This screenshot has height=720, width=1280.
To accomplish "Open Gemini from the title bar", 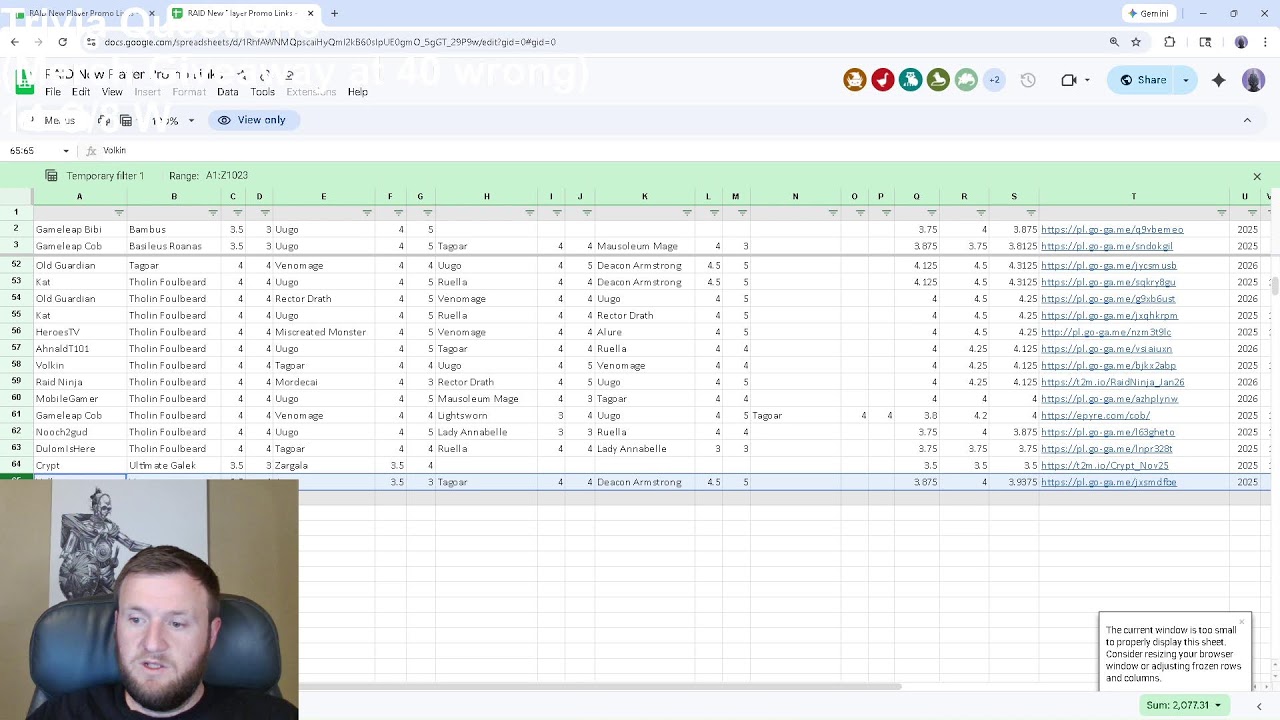I will [x=1148, y=13].
